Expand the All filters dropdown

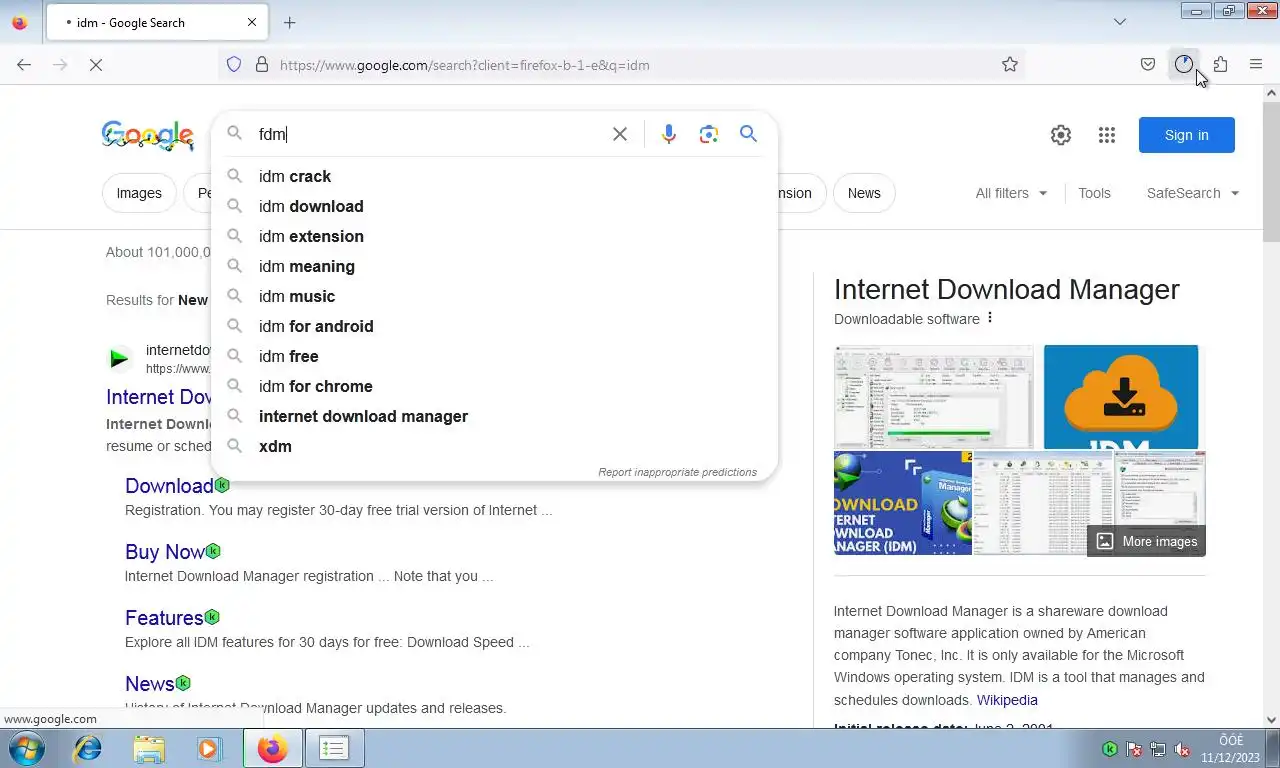point(1011,193)
